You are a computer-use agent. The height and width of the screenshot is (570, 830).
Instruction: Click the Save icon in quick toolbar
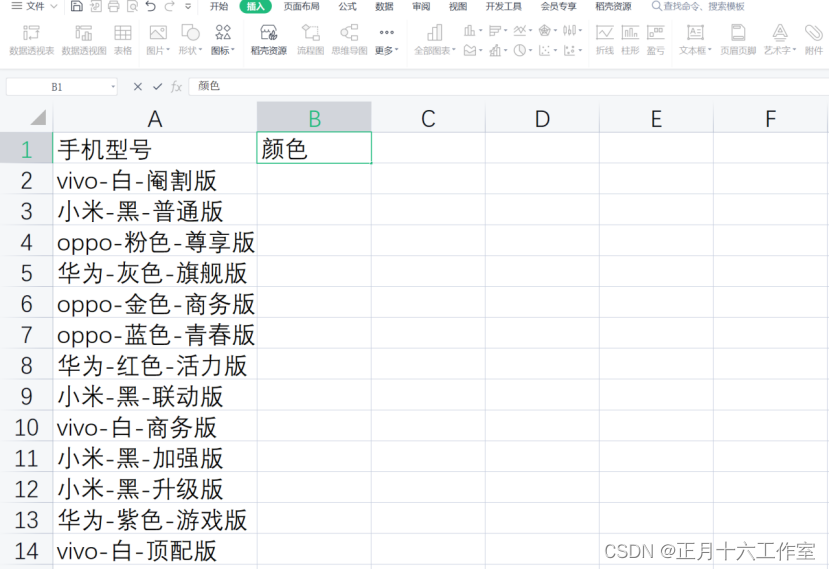77,6
